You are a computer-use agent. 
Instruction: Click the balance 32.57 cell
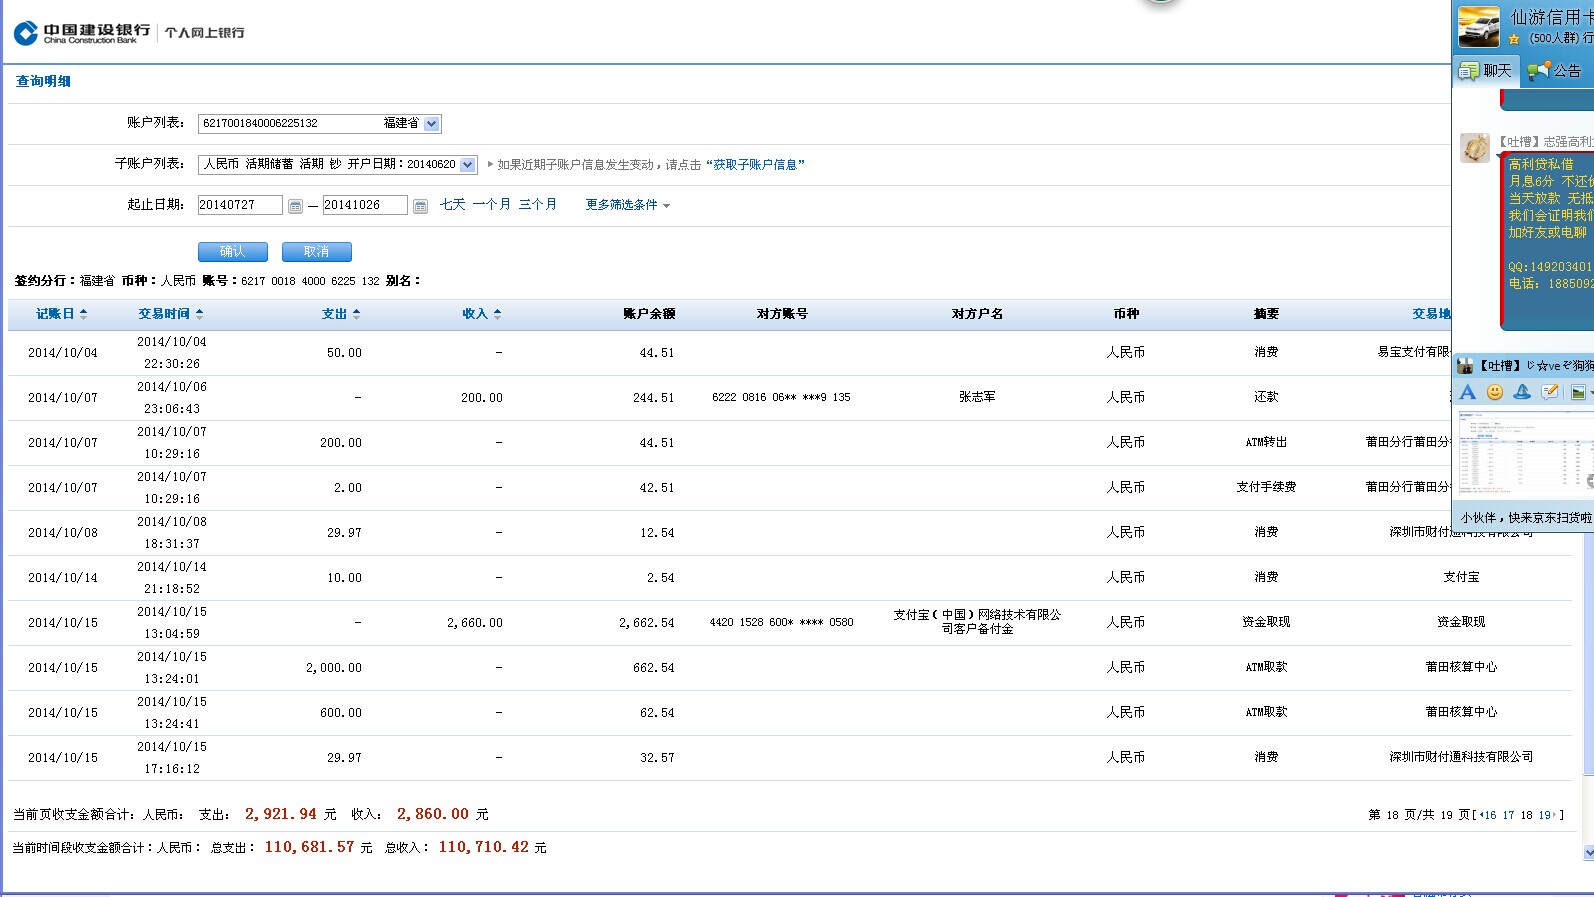pyautogui.click(x=657, y=758)
